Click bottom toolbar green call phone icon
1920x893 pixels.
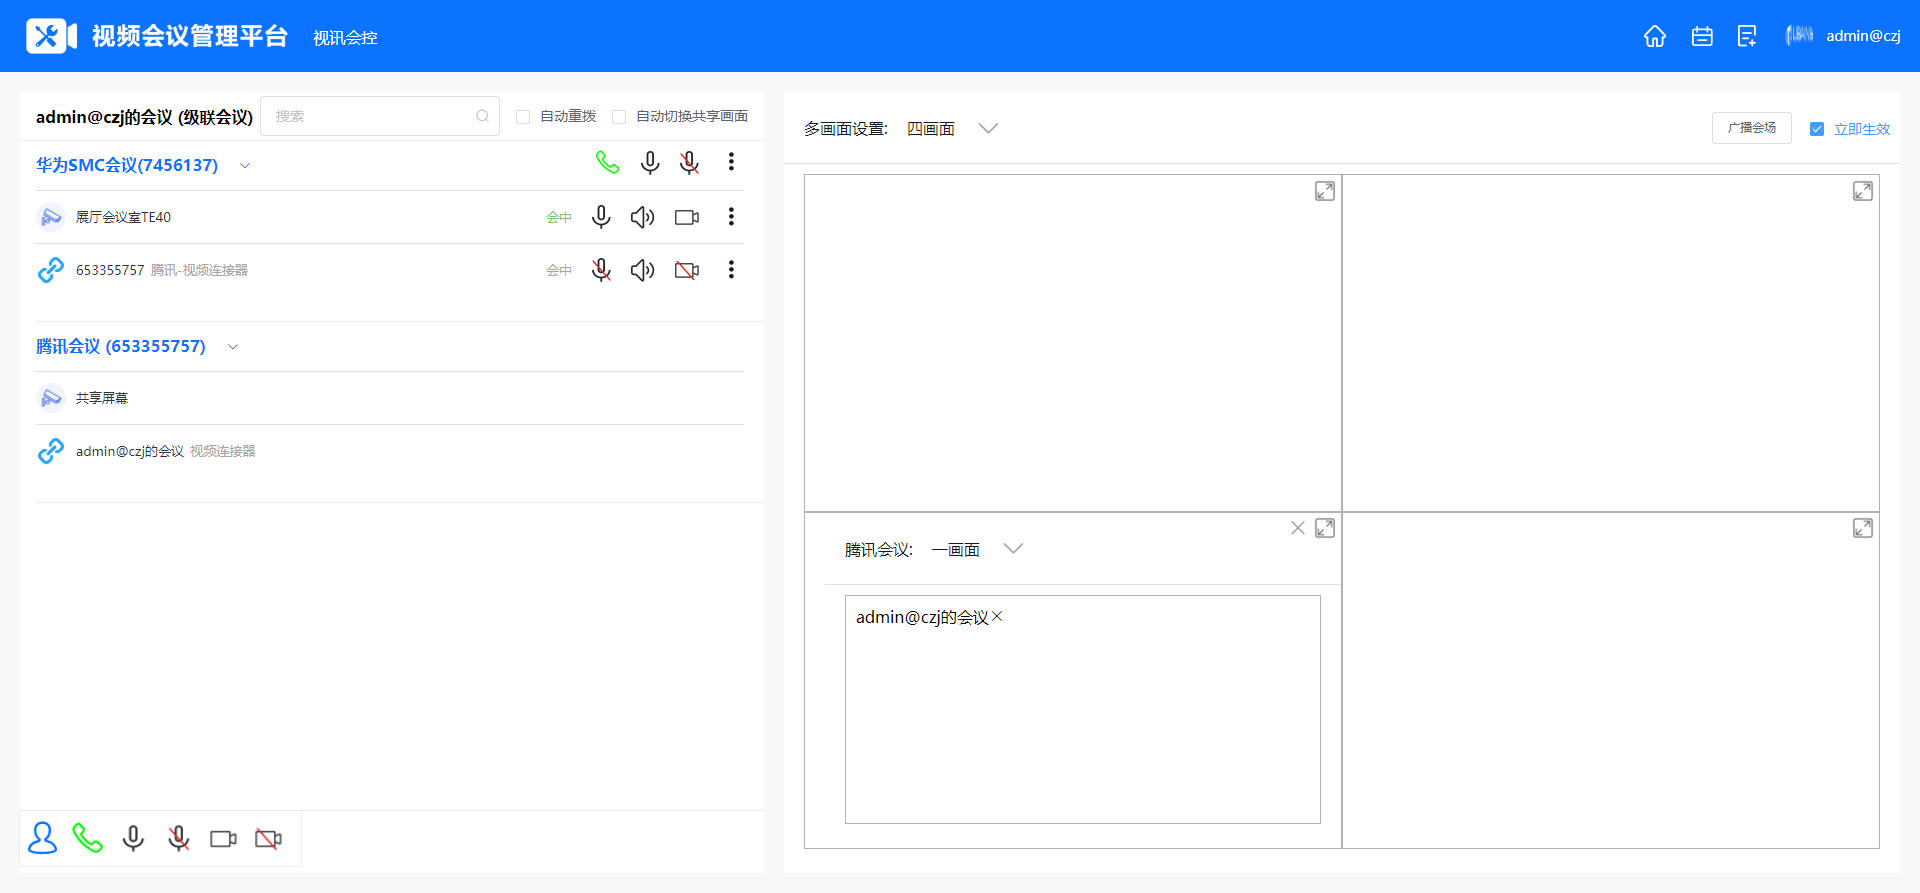coord(88,838)
